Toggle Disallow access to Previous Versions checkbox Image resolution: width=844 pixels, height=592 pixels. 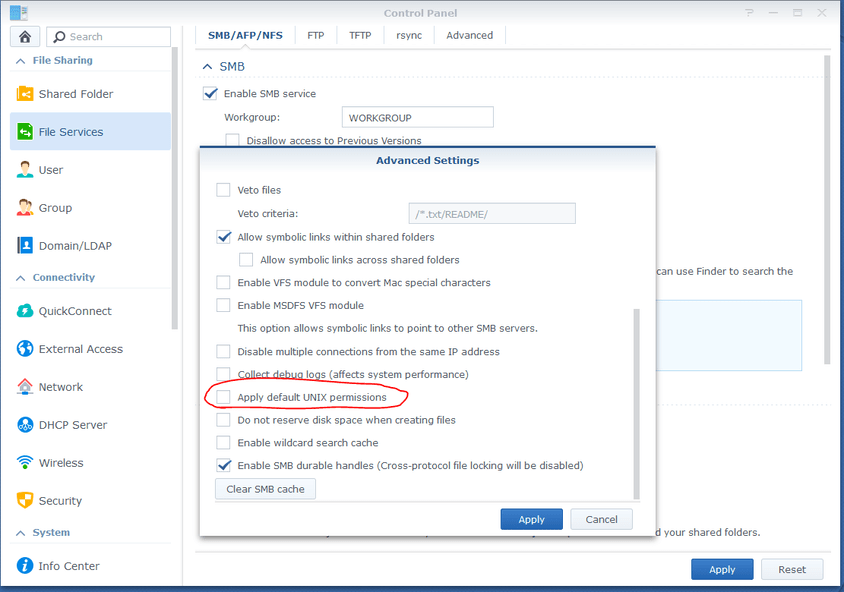(x=233, y=140)
